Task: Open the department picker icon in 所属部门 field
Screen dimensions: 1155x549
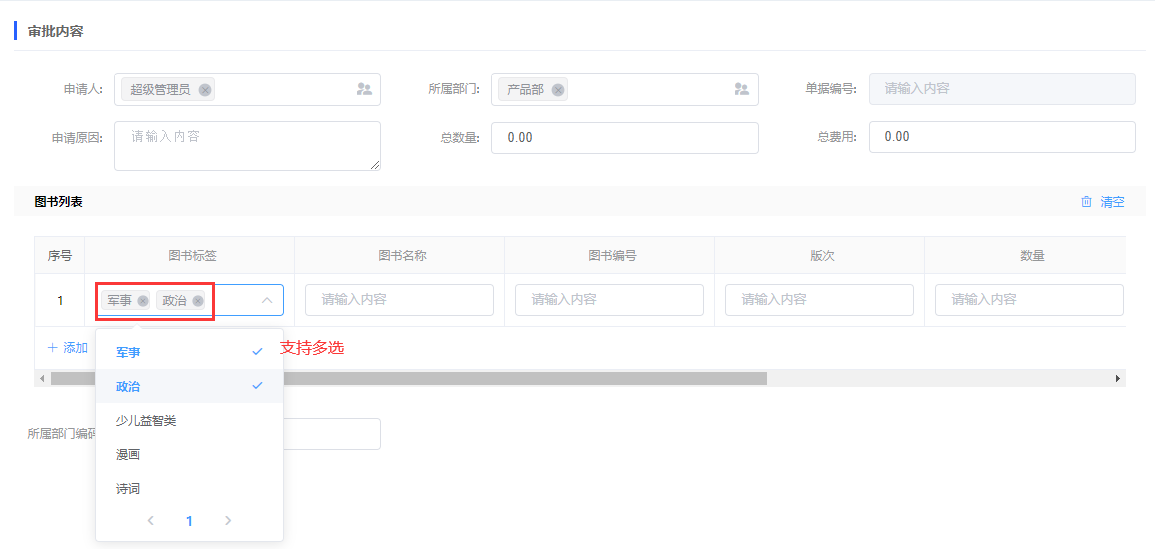Action: point(741,89)
